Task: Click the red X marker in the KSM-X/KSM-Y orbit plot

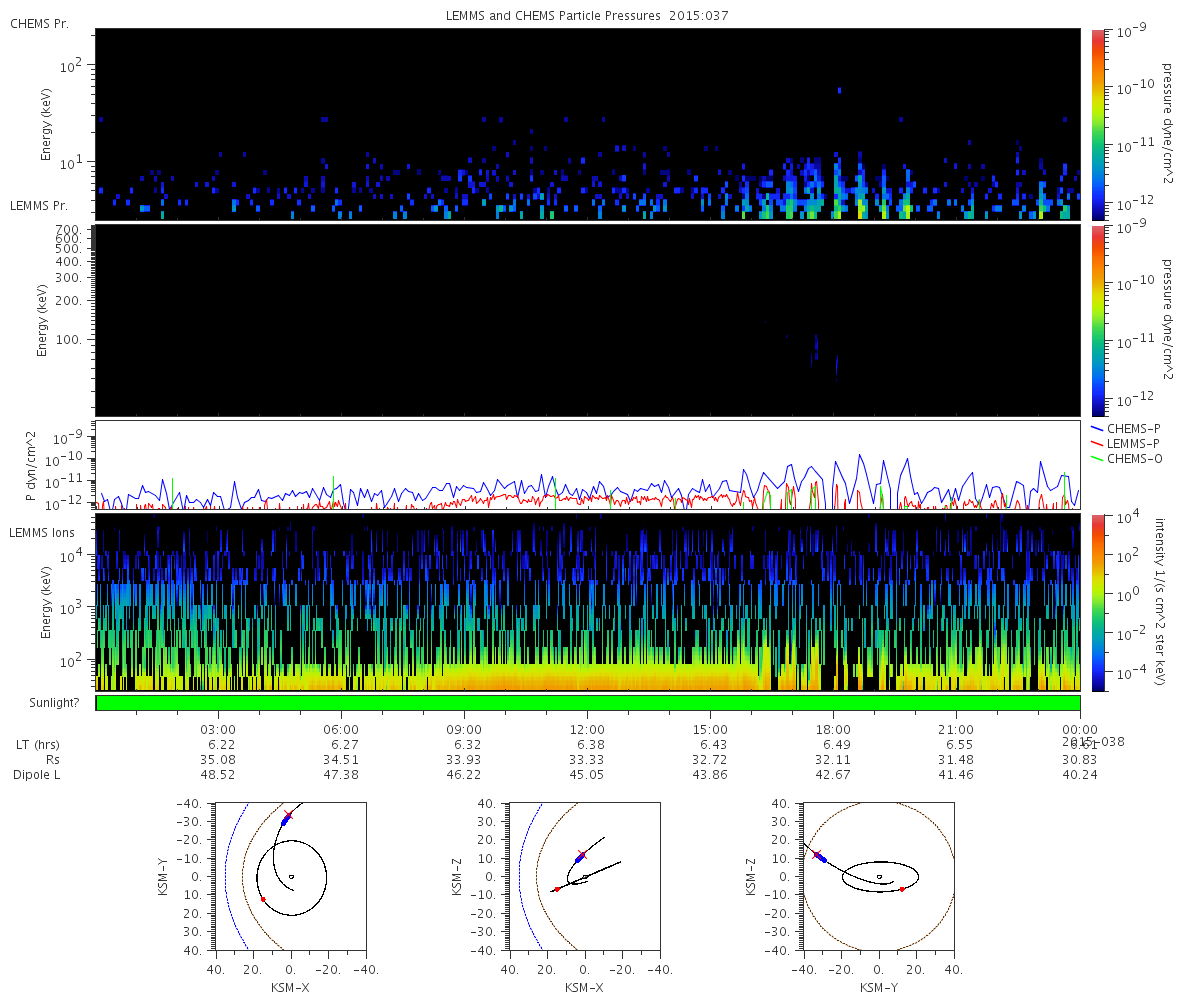Action: click(x=288, y=815)
